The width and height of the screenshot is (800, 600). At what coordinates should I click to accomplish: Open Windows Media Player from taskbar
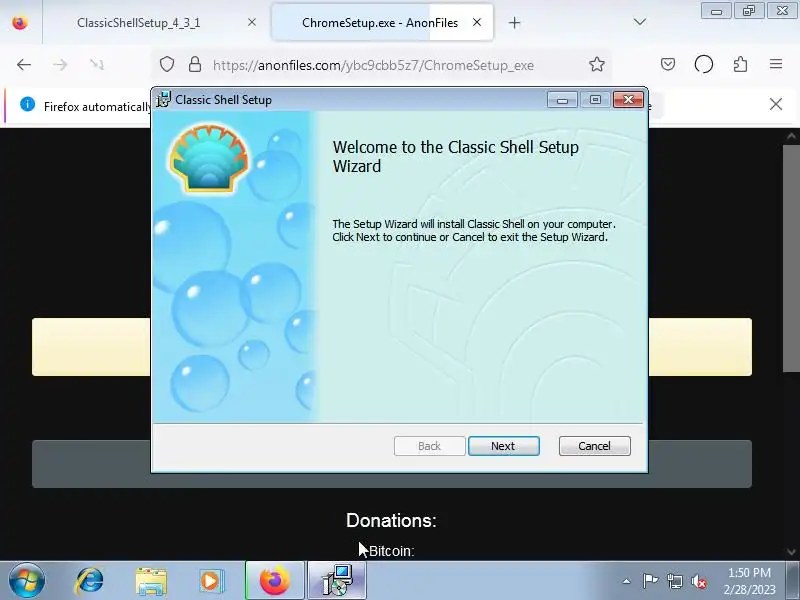coord(211,581)
